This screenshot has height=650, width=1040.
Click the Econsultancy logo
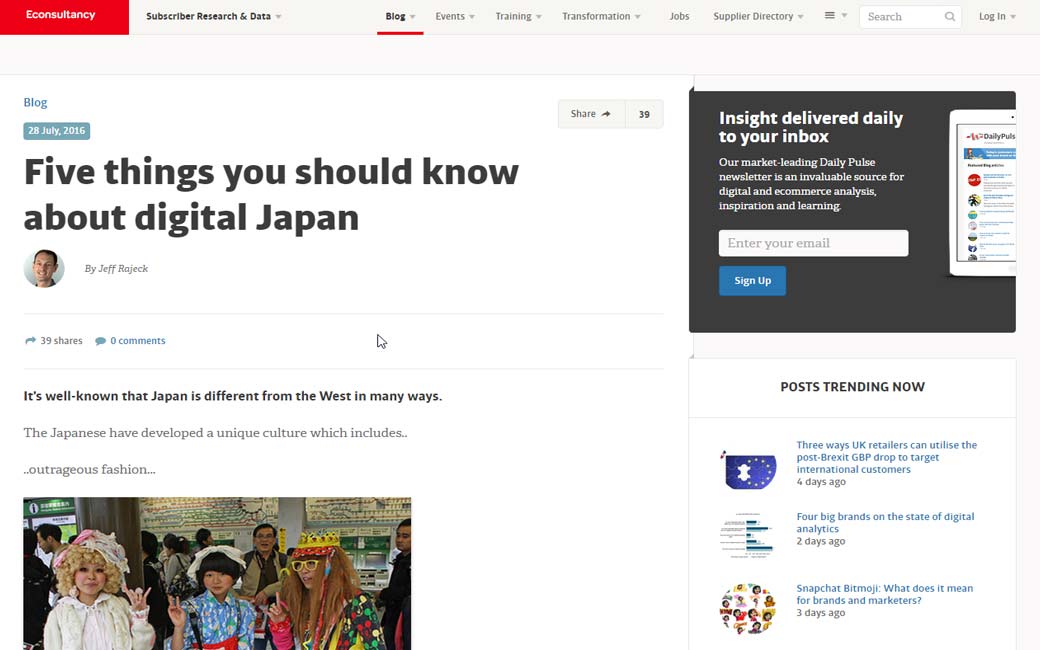click(62, 16)
